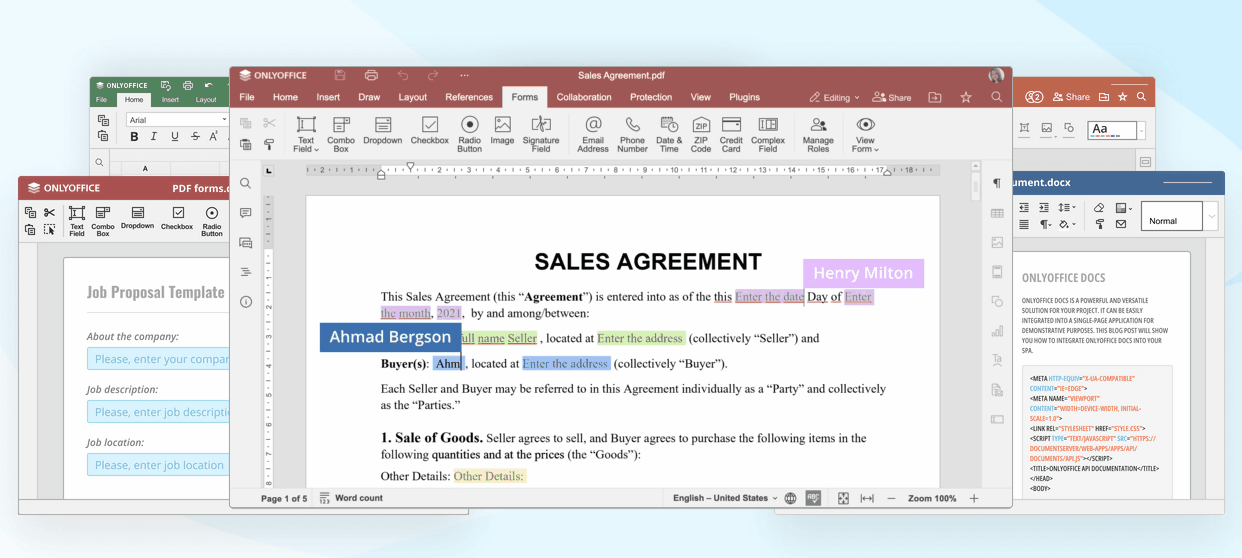Click Share button in Sales Agreement window

point(892,97)
